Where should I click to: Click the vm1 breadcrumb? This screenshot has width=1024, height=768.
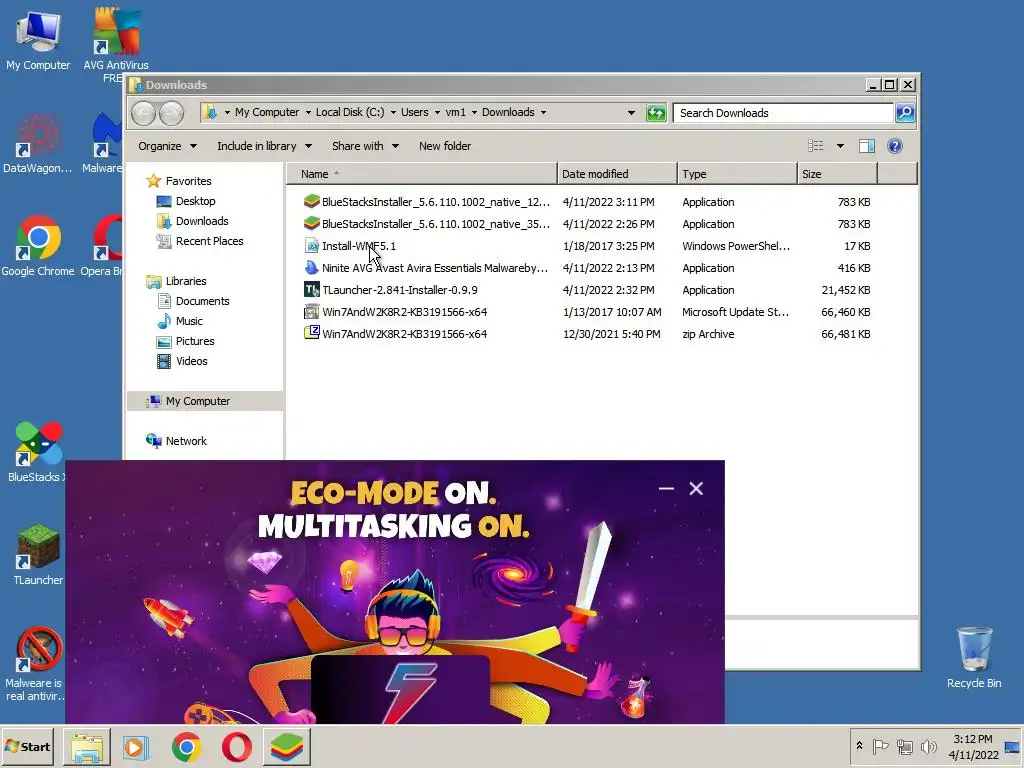point(456,112)
